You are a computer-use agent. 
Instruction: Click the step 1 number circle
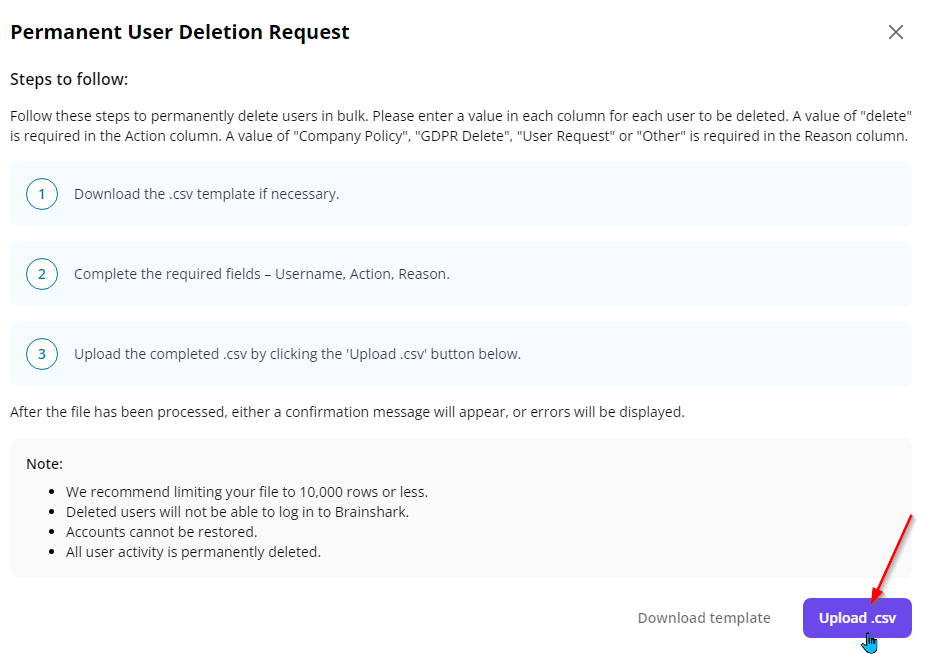point(42,193)
